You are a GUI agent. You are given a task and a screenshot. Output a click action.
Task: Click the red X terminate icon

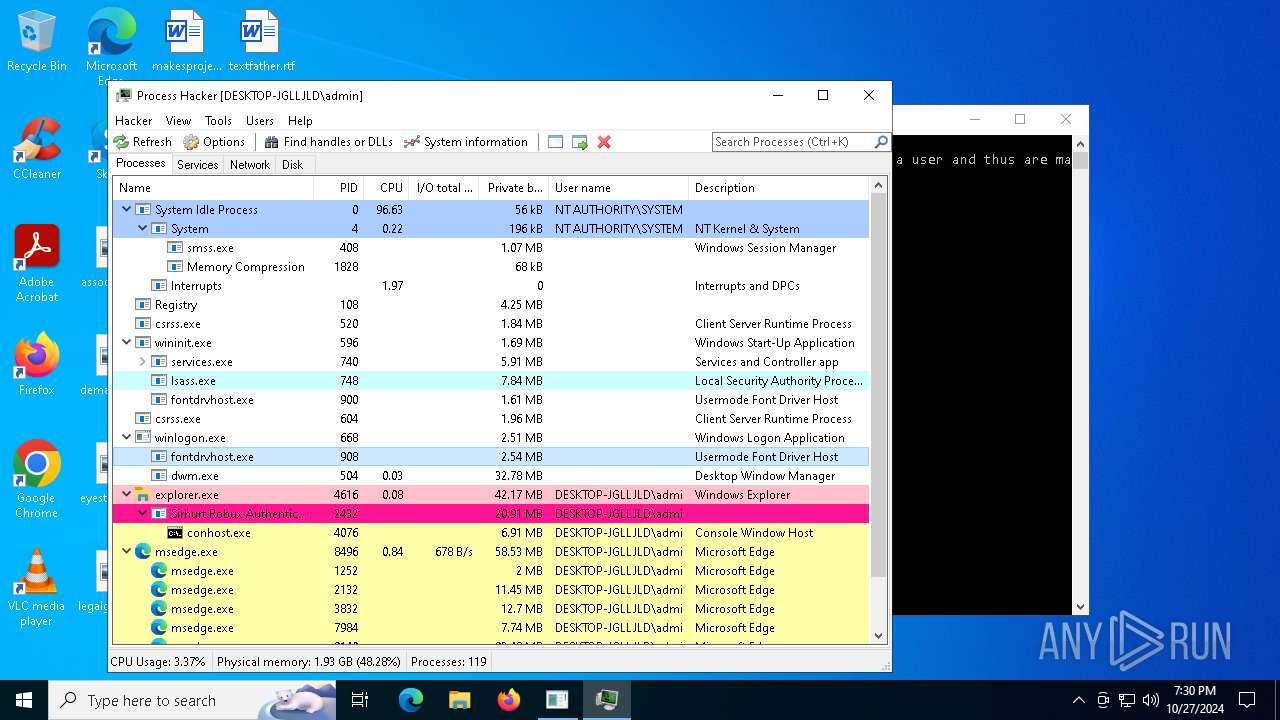point(604,142)
